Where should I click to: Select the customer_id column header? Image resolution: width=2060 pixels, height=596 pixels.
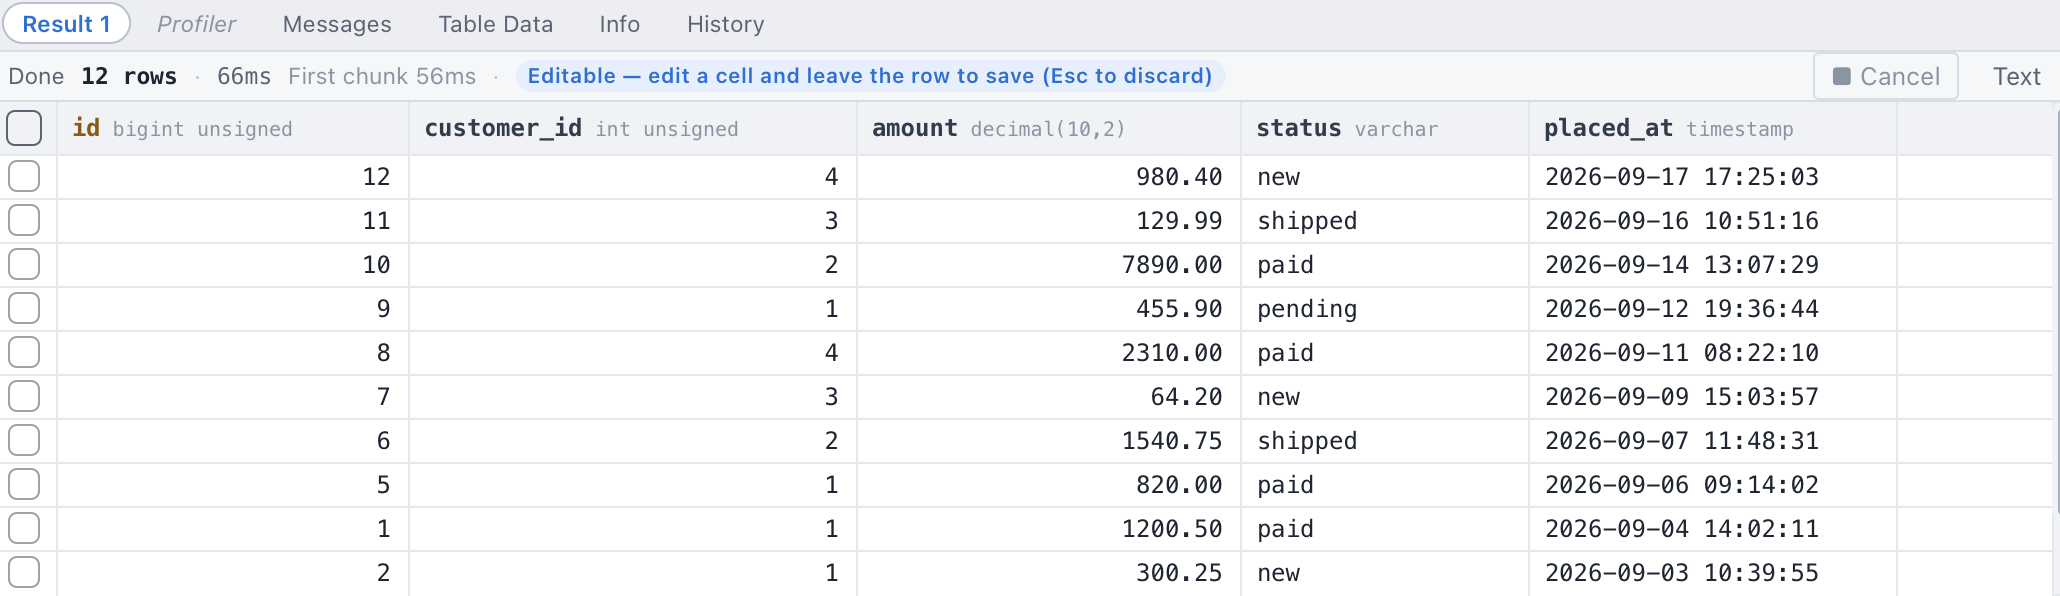pyautogui.click(x=632, y=128)
